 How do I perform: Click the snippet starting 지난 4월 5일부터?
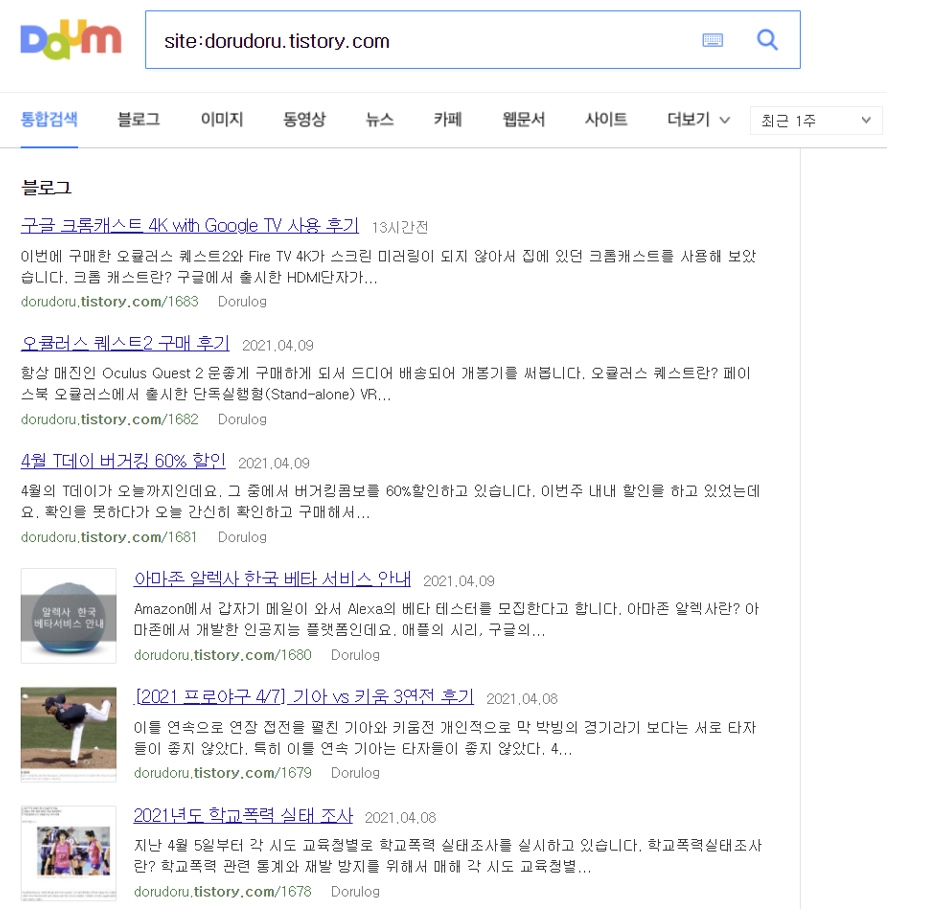pos(448,856)
